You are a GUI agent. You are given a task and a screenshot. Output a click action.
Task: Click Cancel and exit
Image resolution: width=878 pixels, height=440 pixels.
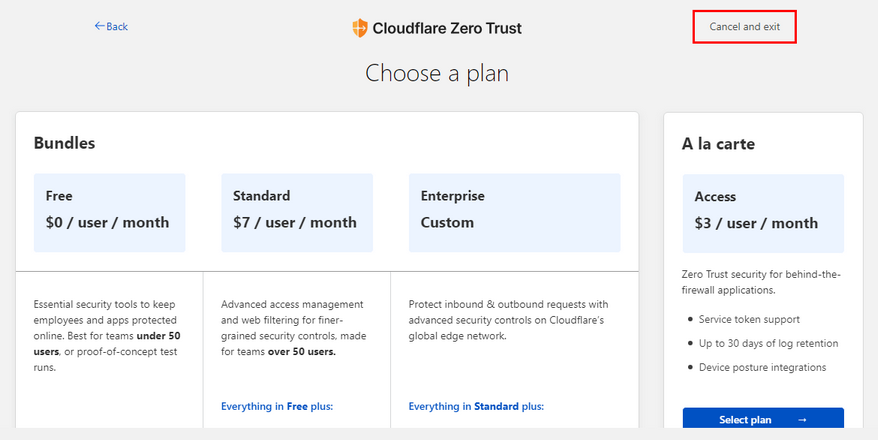pyautogui.click(x=744, y=26)
